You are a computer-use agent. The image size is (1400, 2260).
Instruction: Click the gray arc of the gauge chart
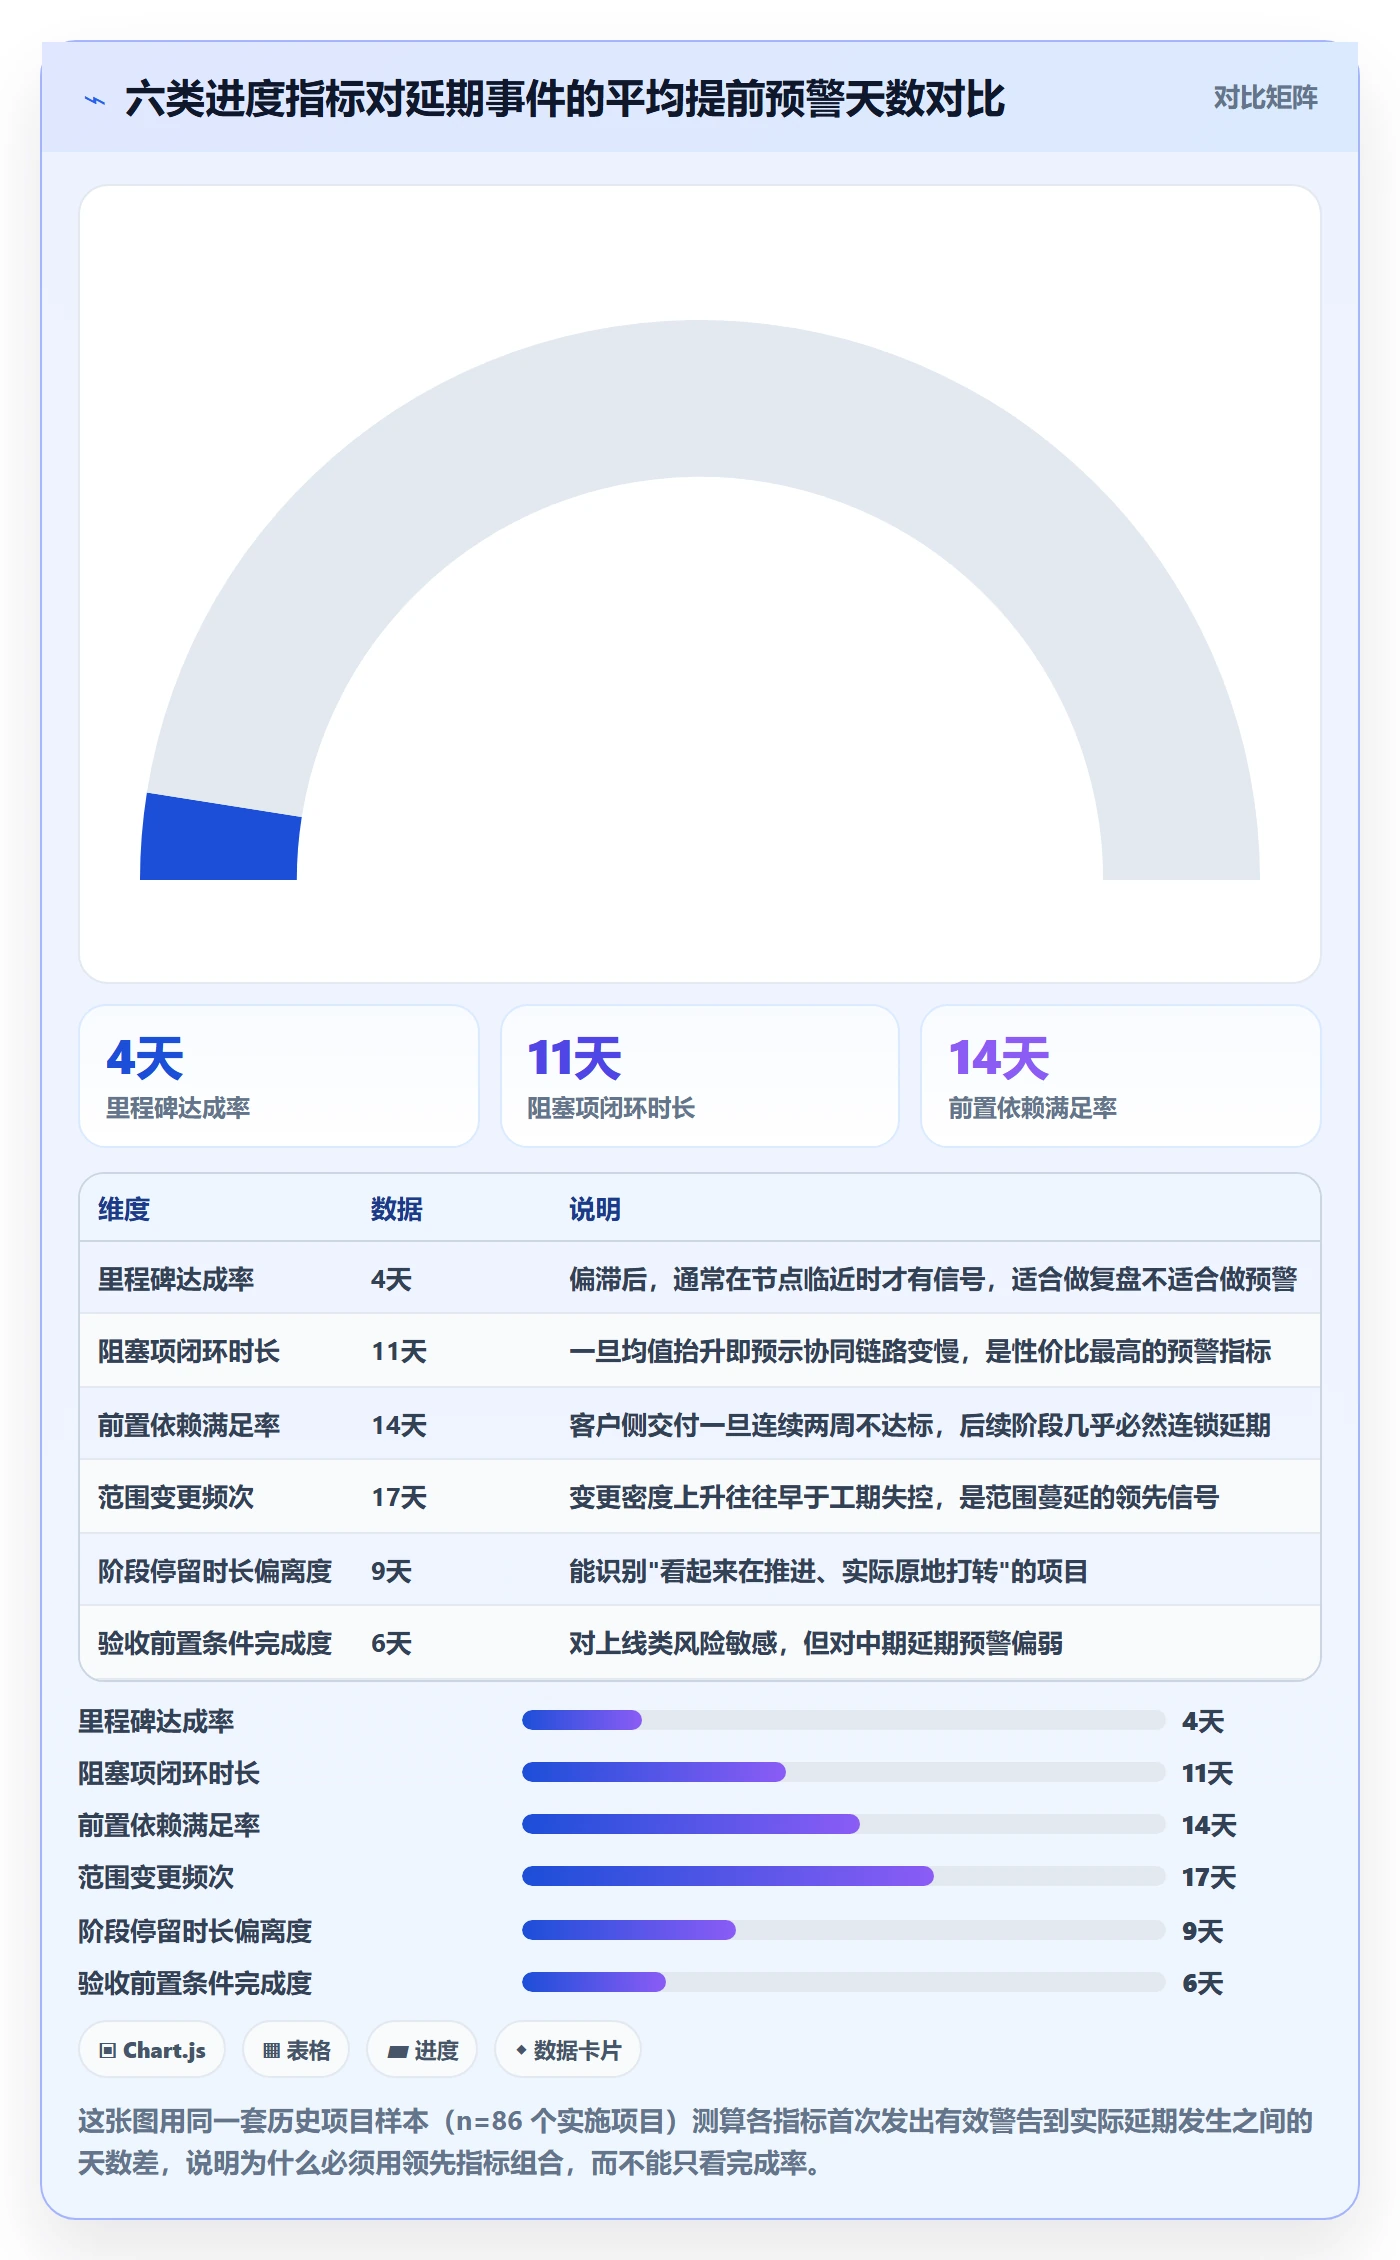pos(700,398)
